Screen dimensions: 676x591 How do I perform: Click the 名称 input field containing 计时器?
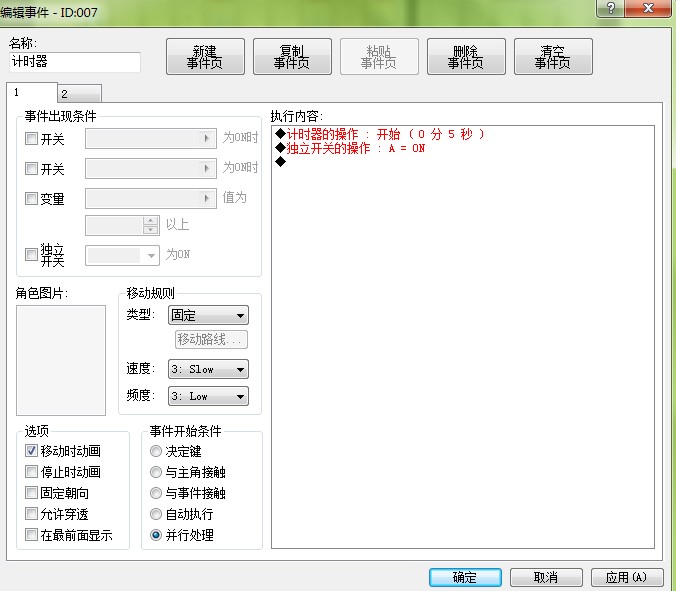coord(75,62)
